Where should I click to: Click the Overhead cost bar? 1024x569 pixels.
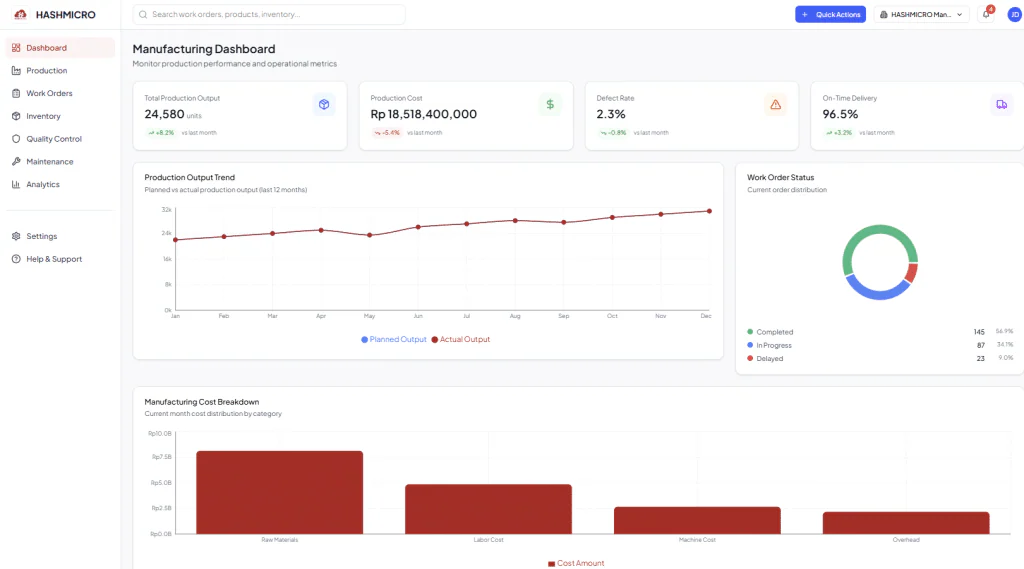click(906, 523)
